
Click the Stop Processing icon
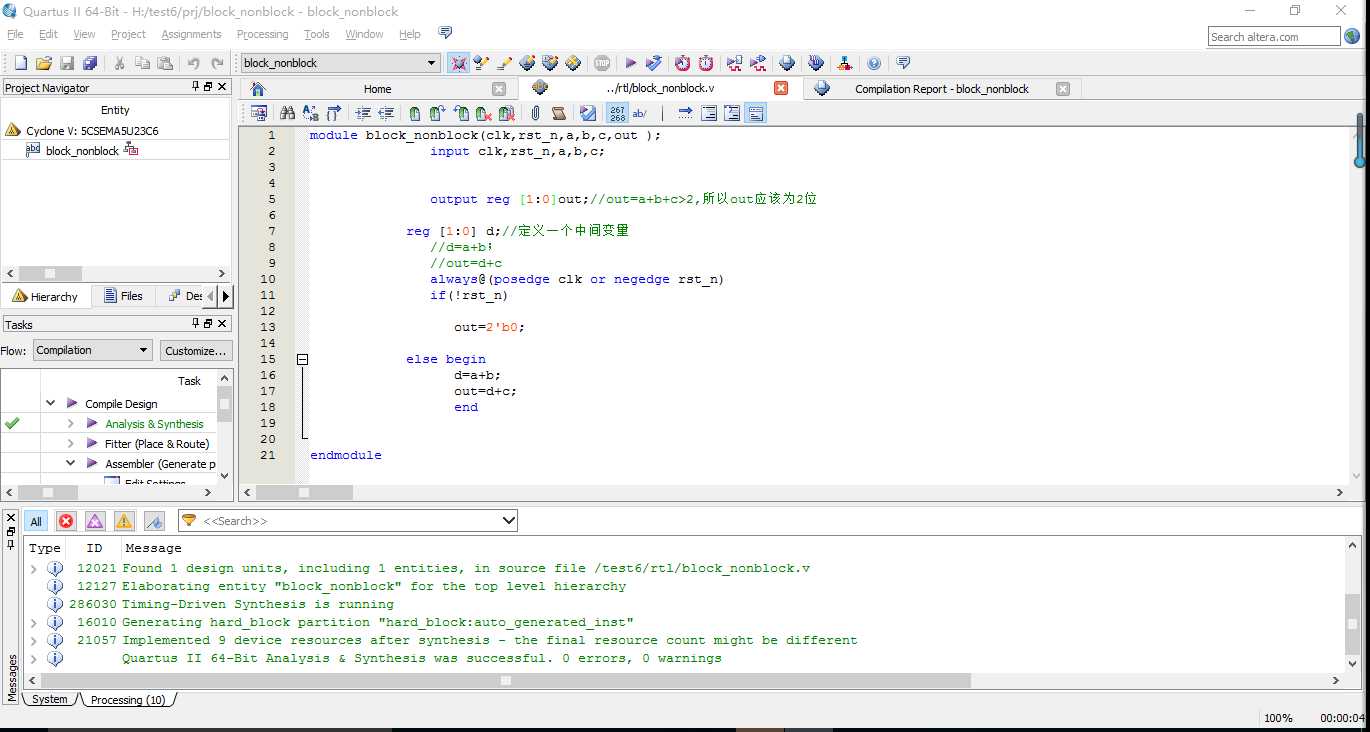(x=602, y=63)
